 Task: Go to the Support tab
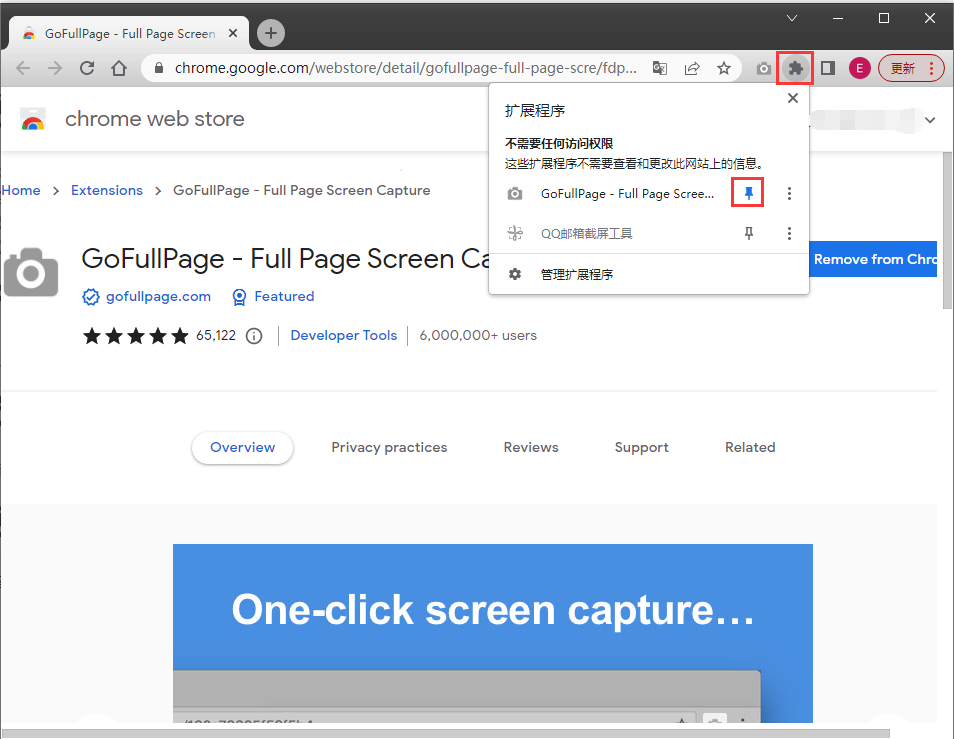point(641,448)
